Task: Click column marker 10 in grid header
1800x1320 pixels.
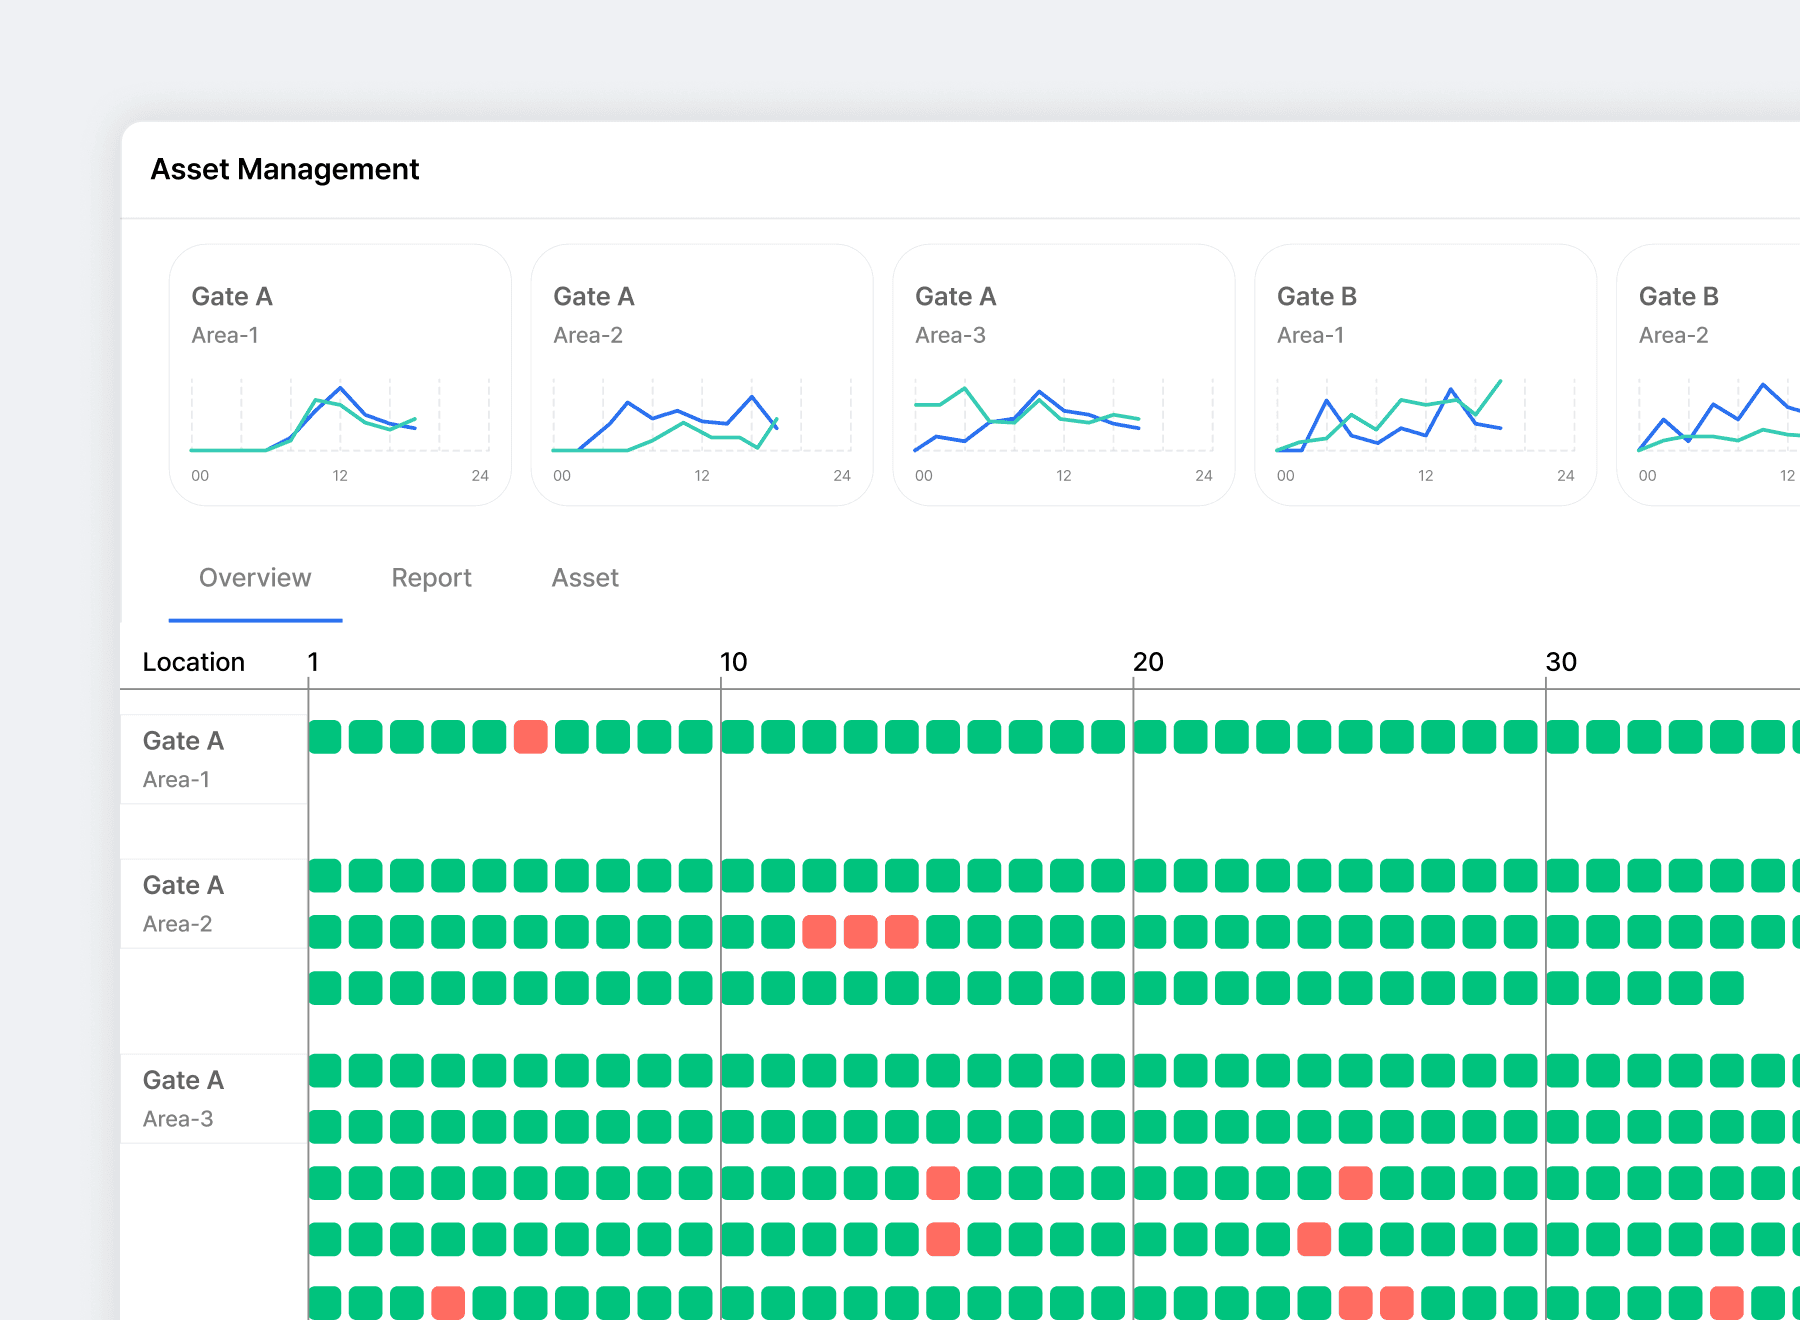Action: click(x=733, y=662)
